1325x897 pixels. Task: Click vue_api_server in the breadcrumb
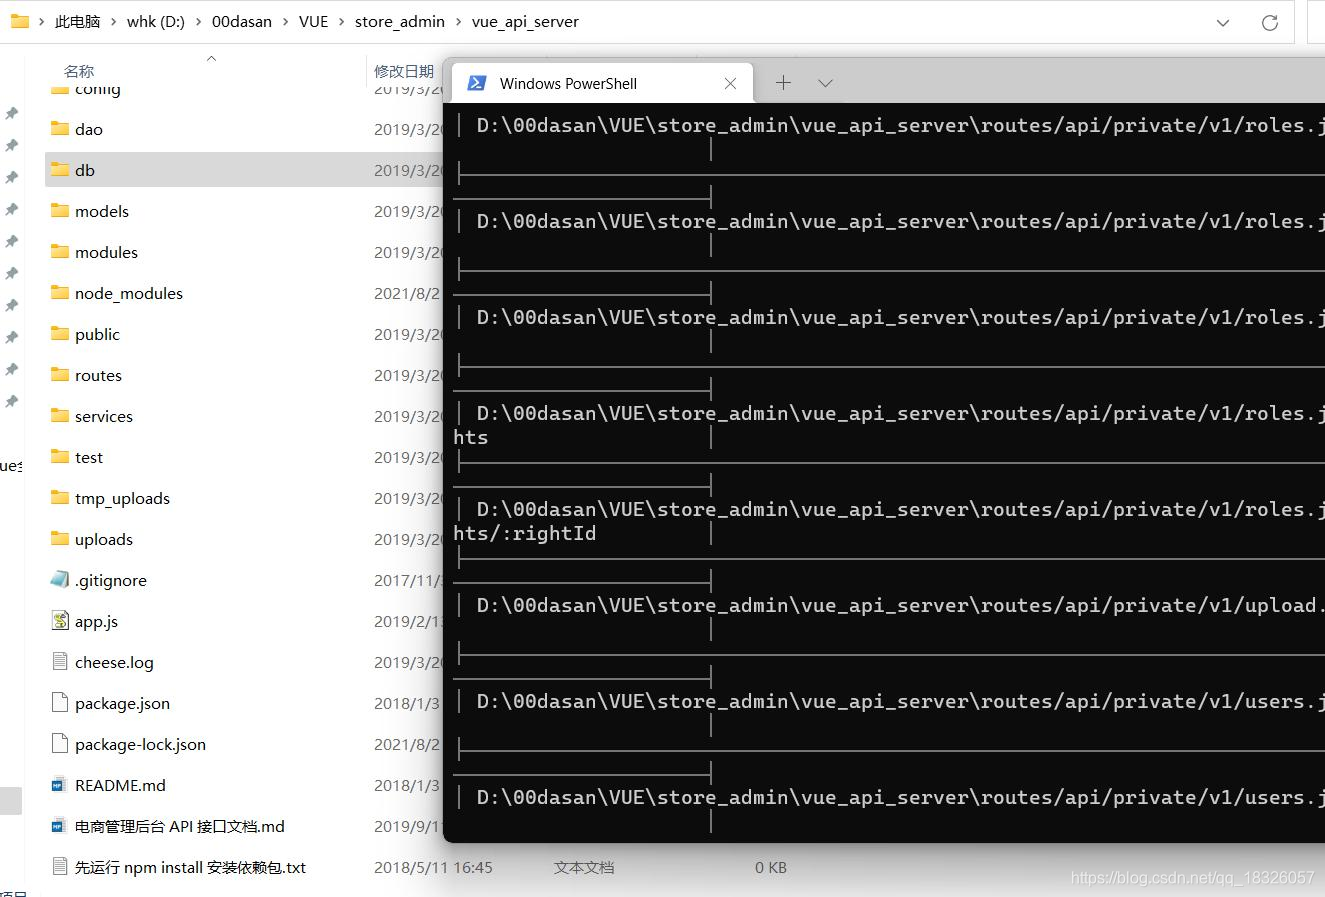tap(525, 21)
